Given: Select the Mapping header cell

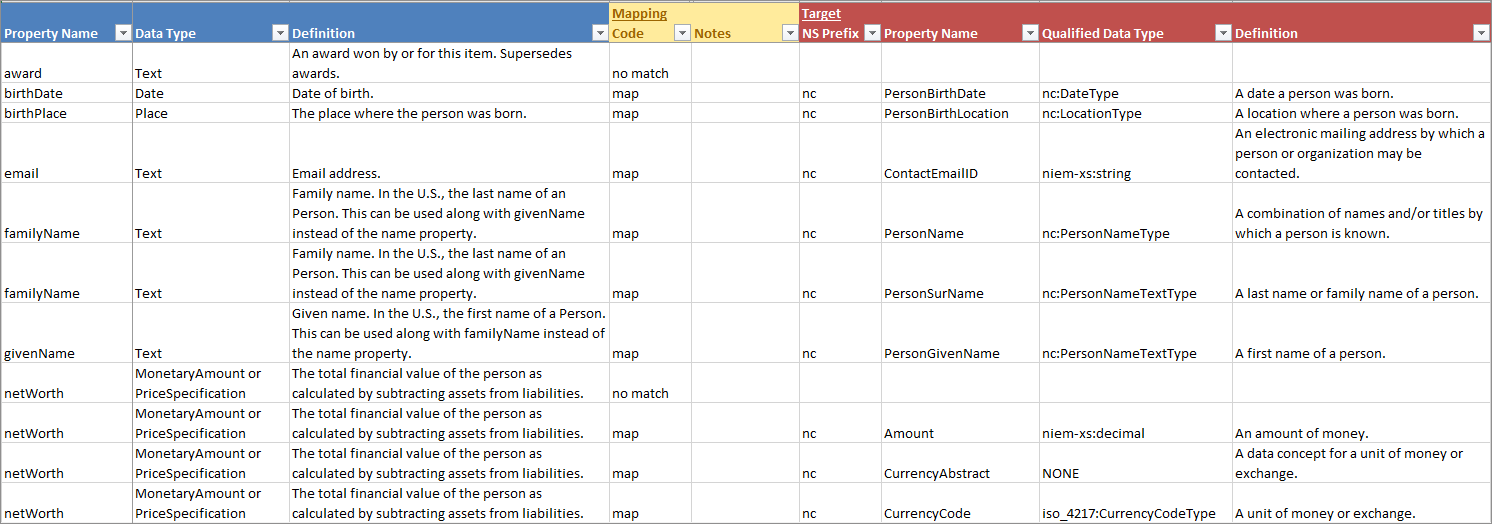Looking at the screenshot, I should [650, 13].
